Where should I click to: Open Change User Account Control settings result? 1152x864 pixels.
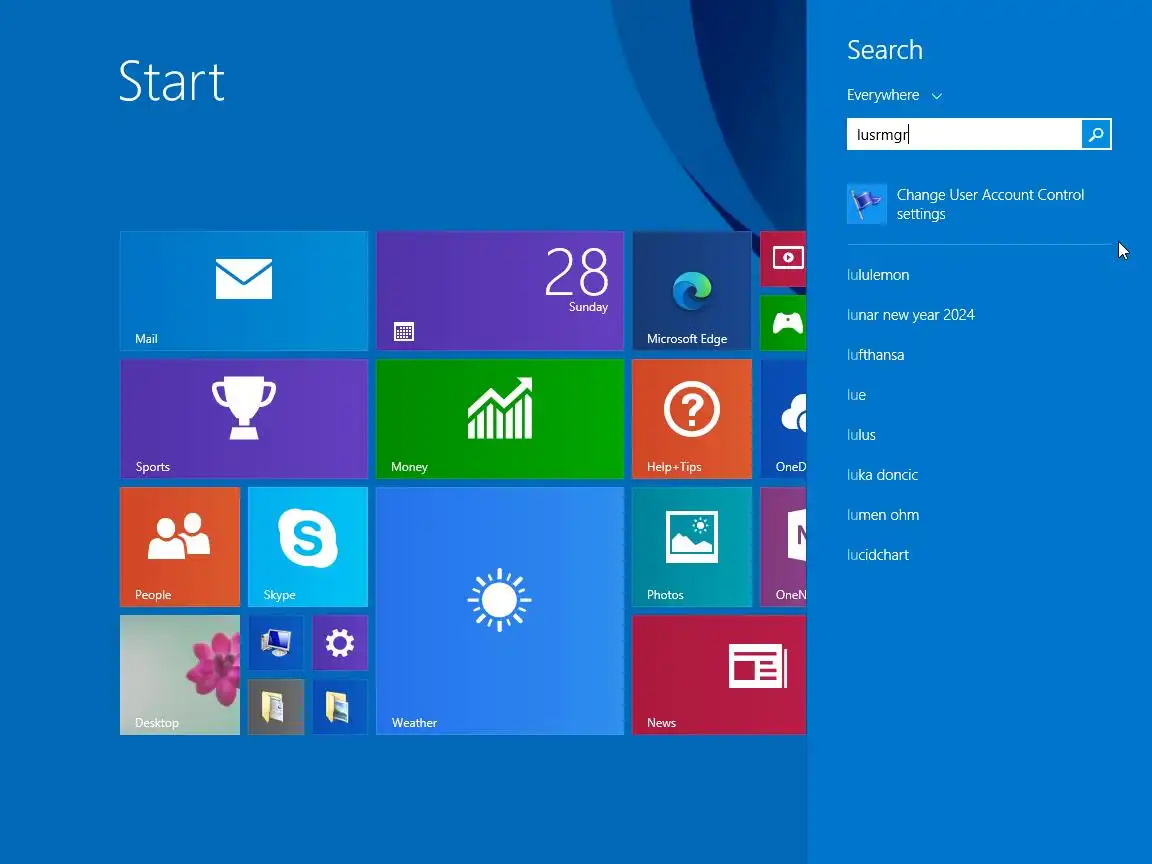[x=979, y=204]
